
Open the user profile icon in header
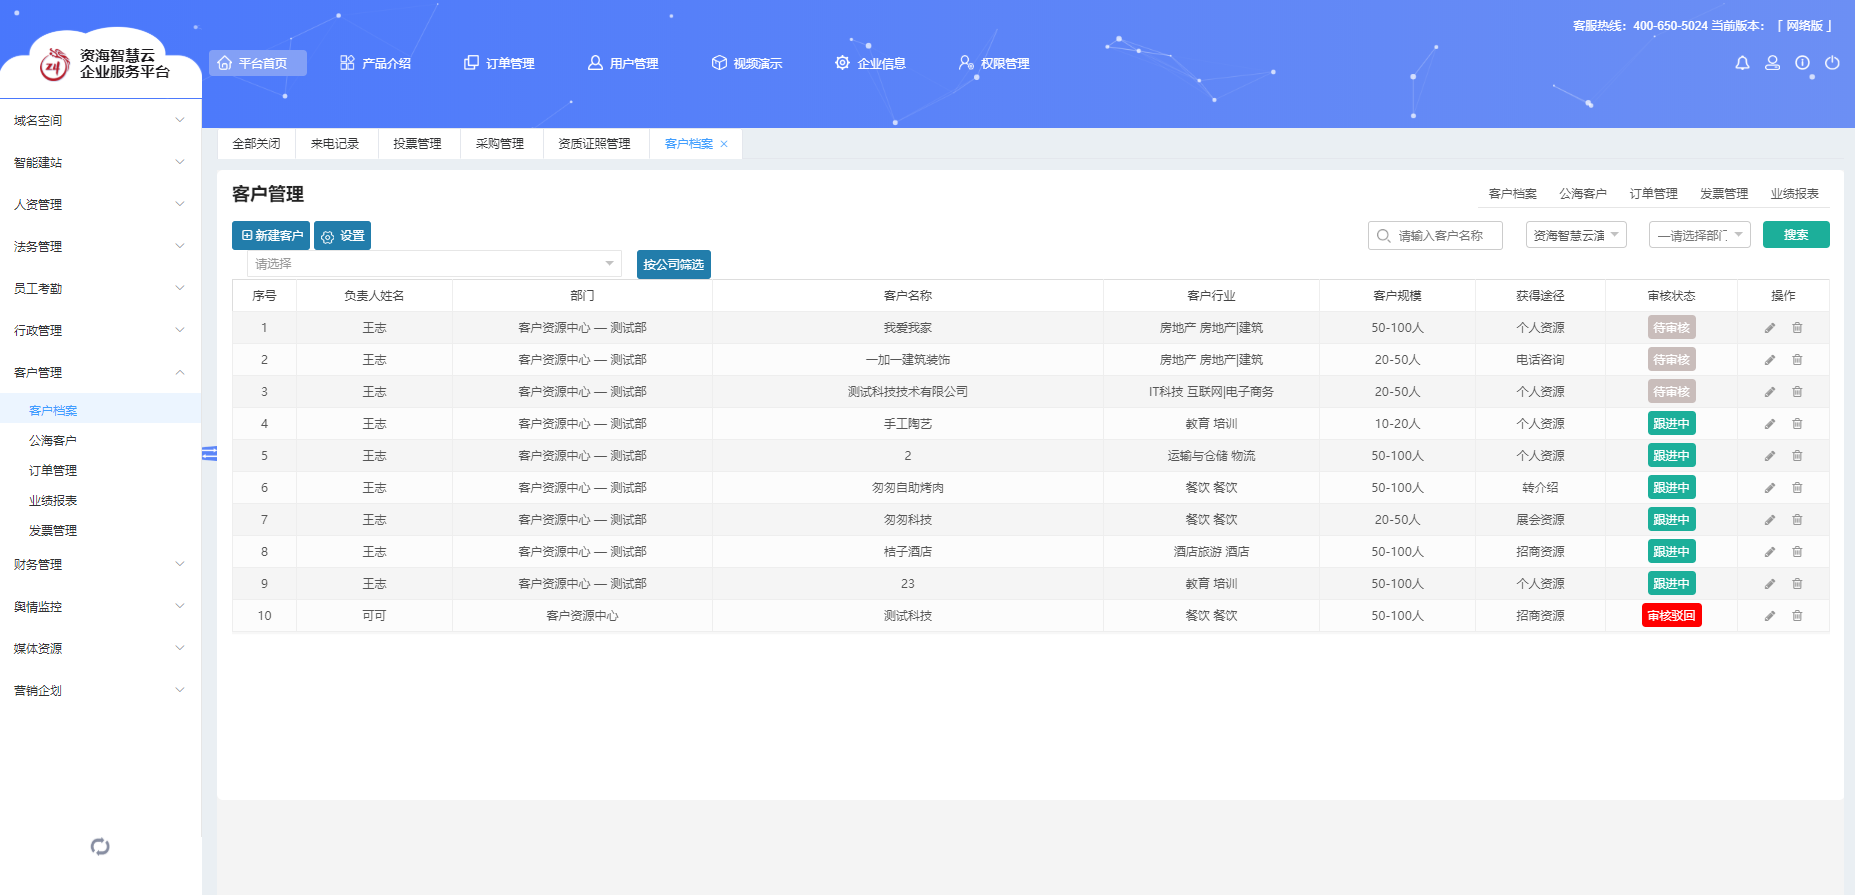click(1772, 63)
